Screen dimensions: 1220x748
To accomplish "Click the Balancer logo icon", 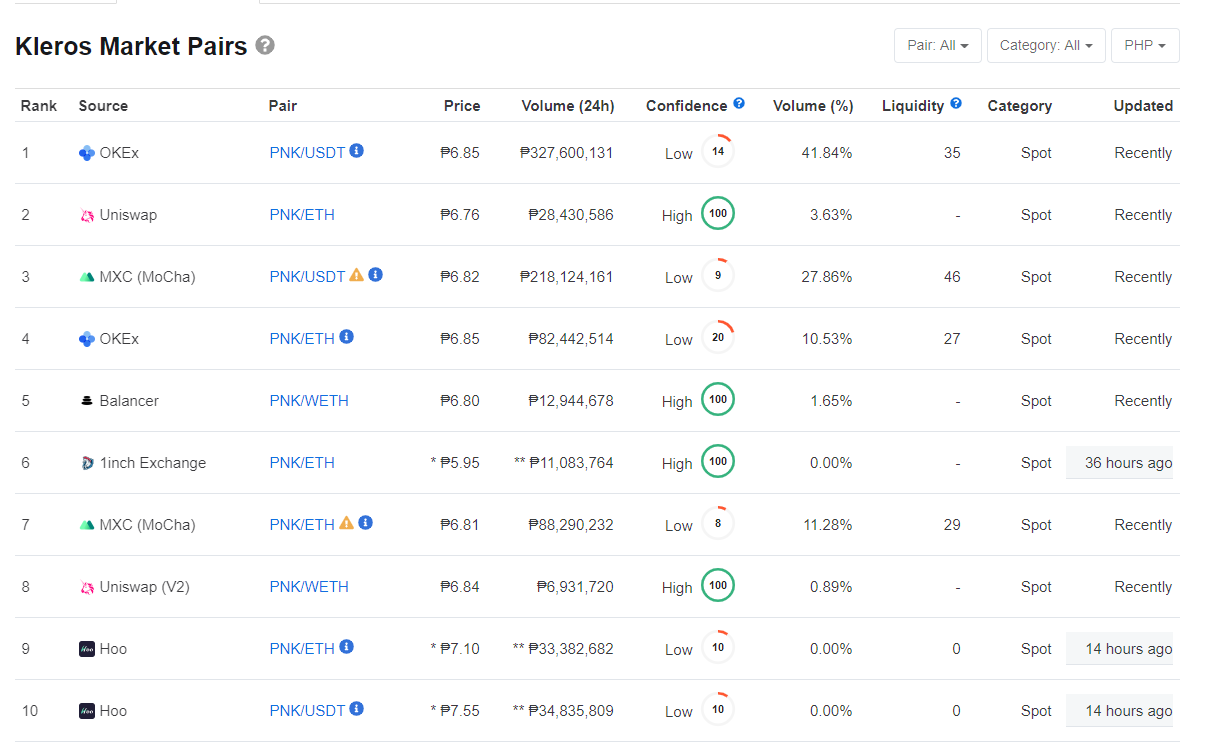I will 87,401.
